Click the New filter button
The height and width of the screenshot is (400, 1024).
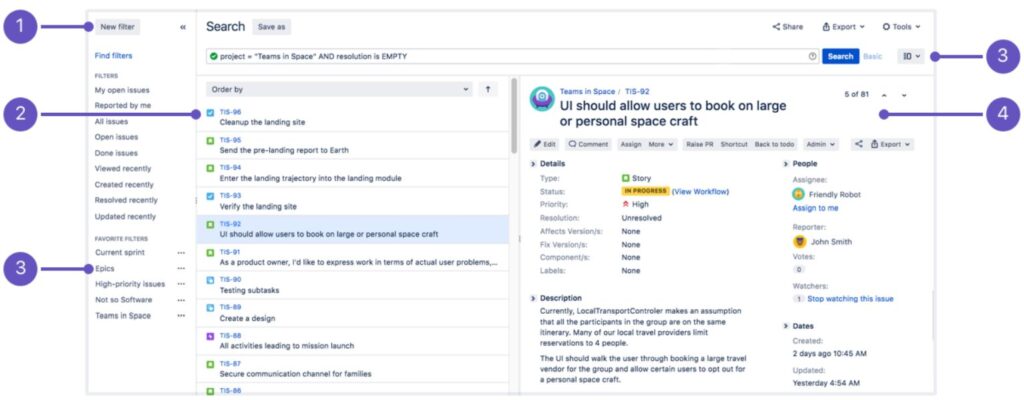click(118, 27)
